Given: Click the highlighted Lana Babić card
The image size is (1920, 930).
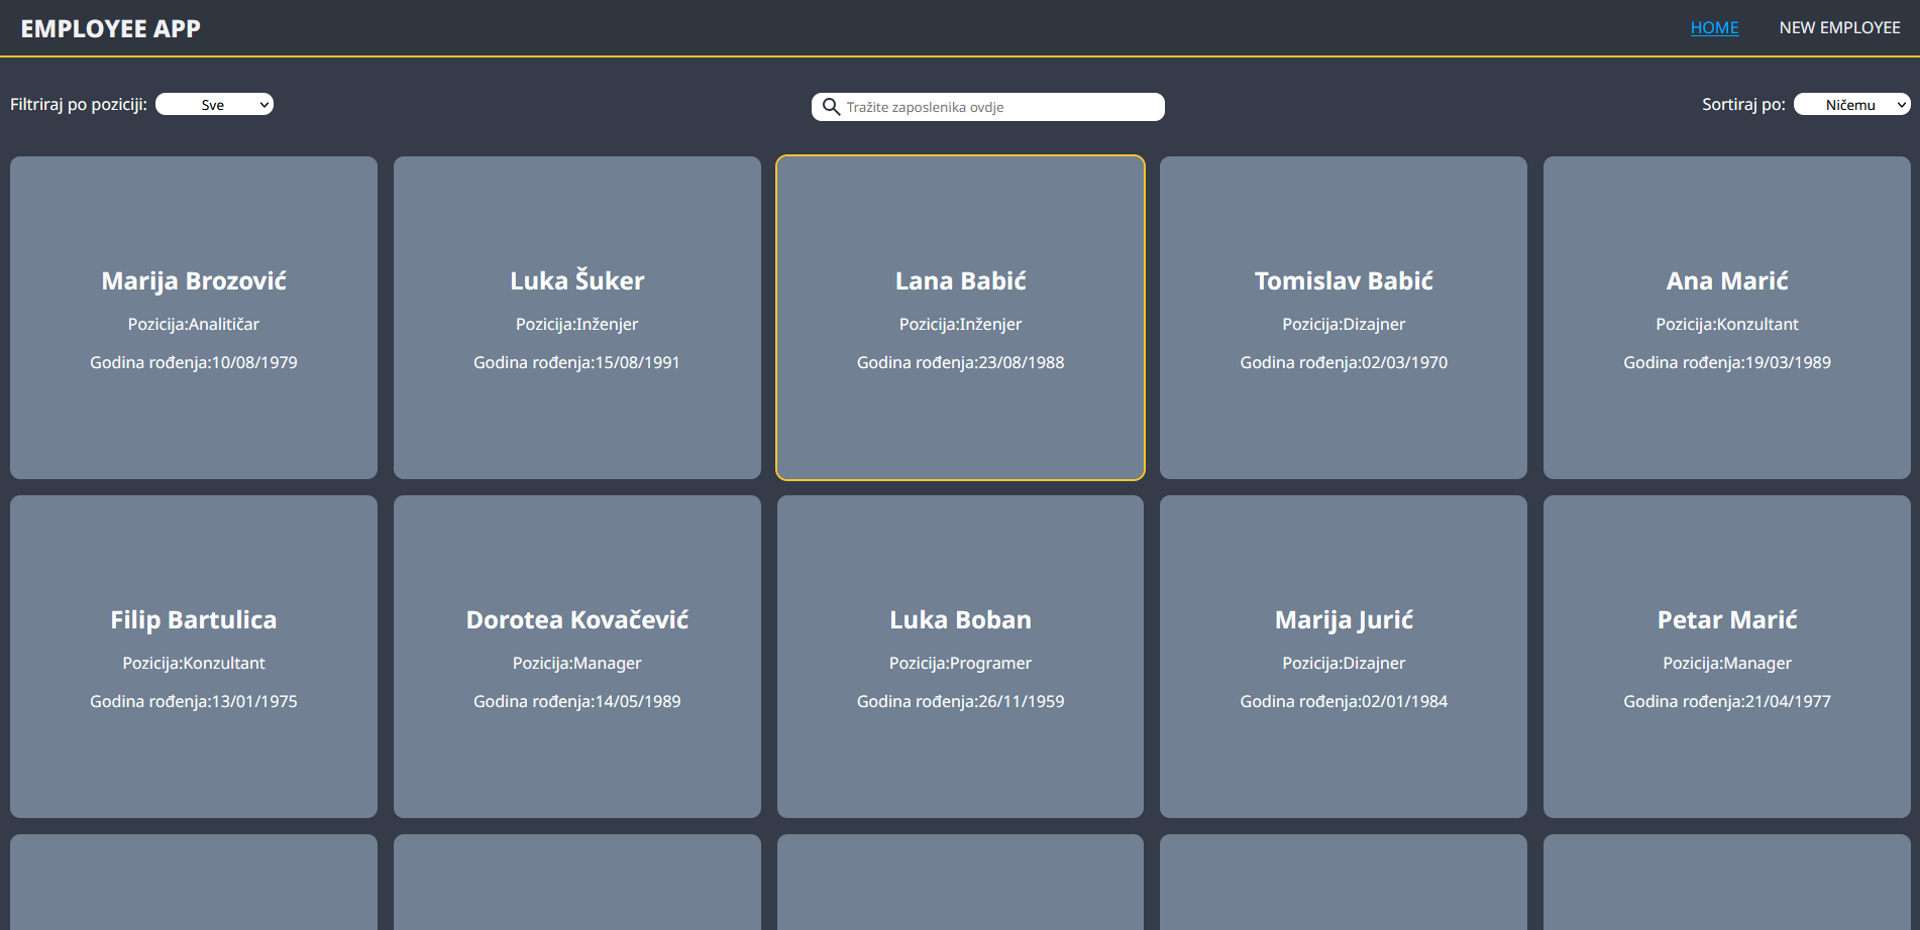Looking at the screenshot, I should coord(960,317).
